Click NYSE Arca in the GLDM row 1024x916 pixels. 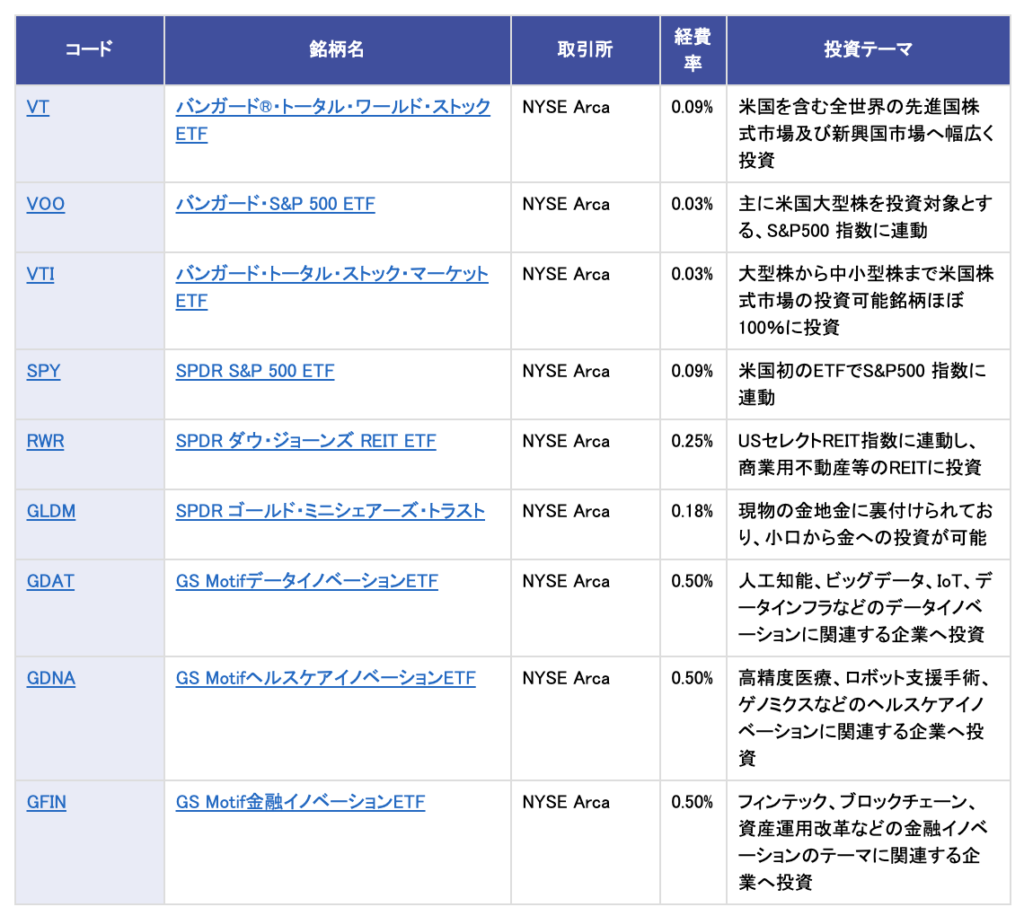pos(566,511)
